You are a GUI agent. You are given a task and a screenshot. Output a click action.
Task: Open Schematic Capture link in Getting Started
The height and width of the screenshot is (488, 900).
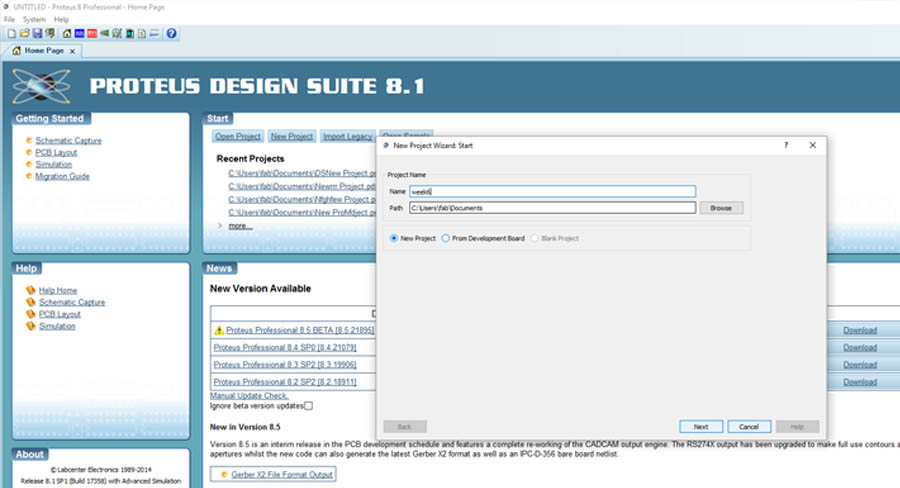click(68, 141)
